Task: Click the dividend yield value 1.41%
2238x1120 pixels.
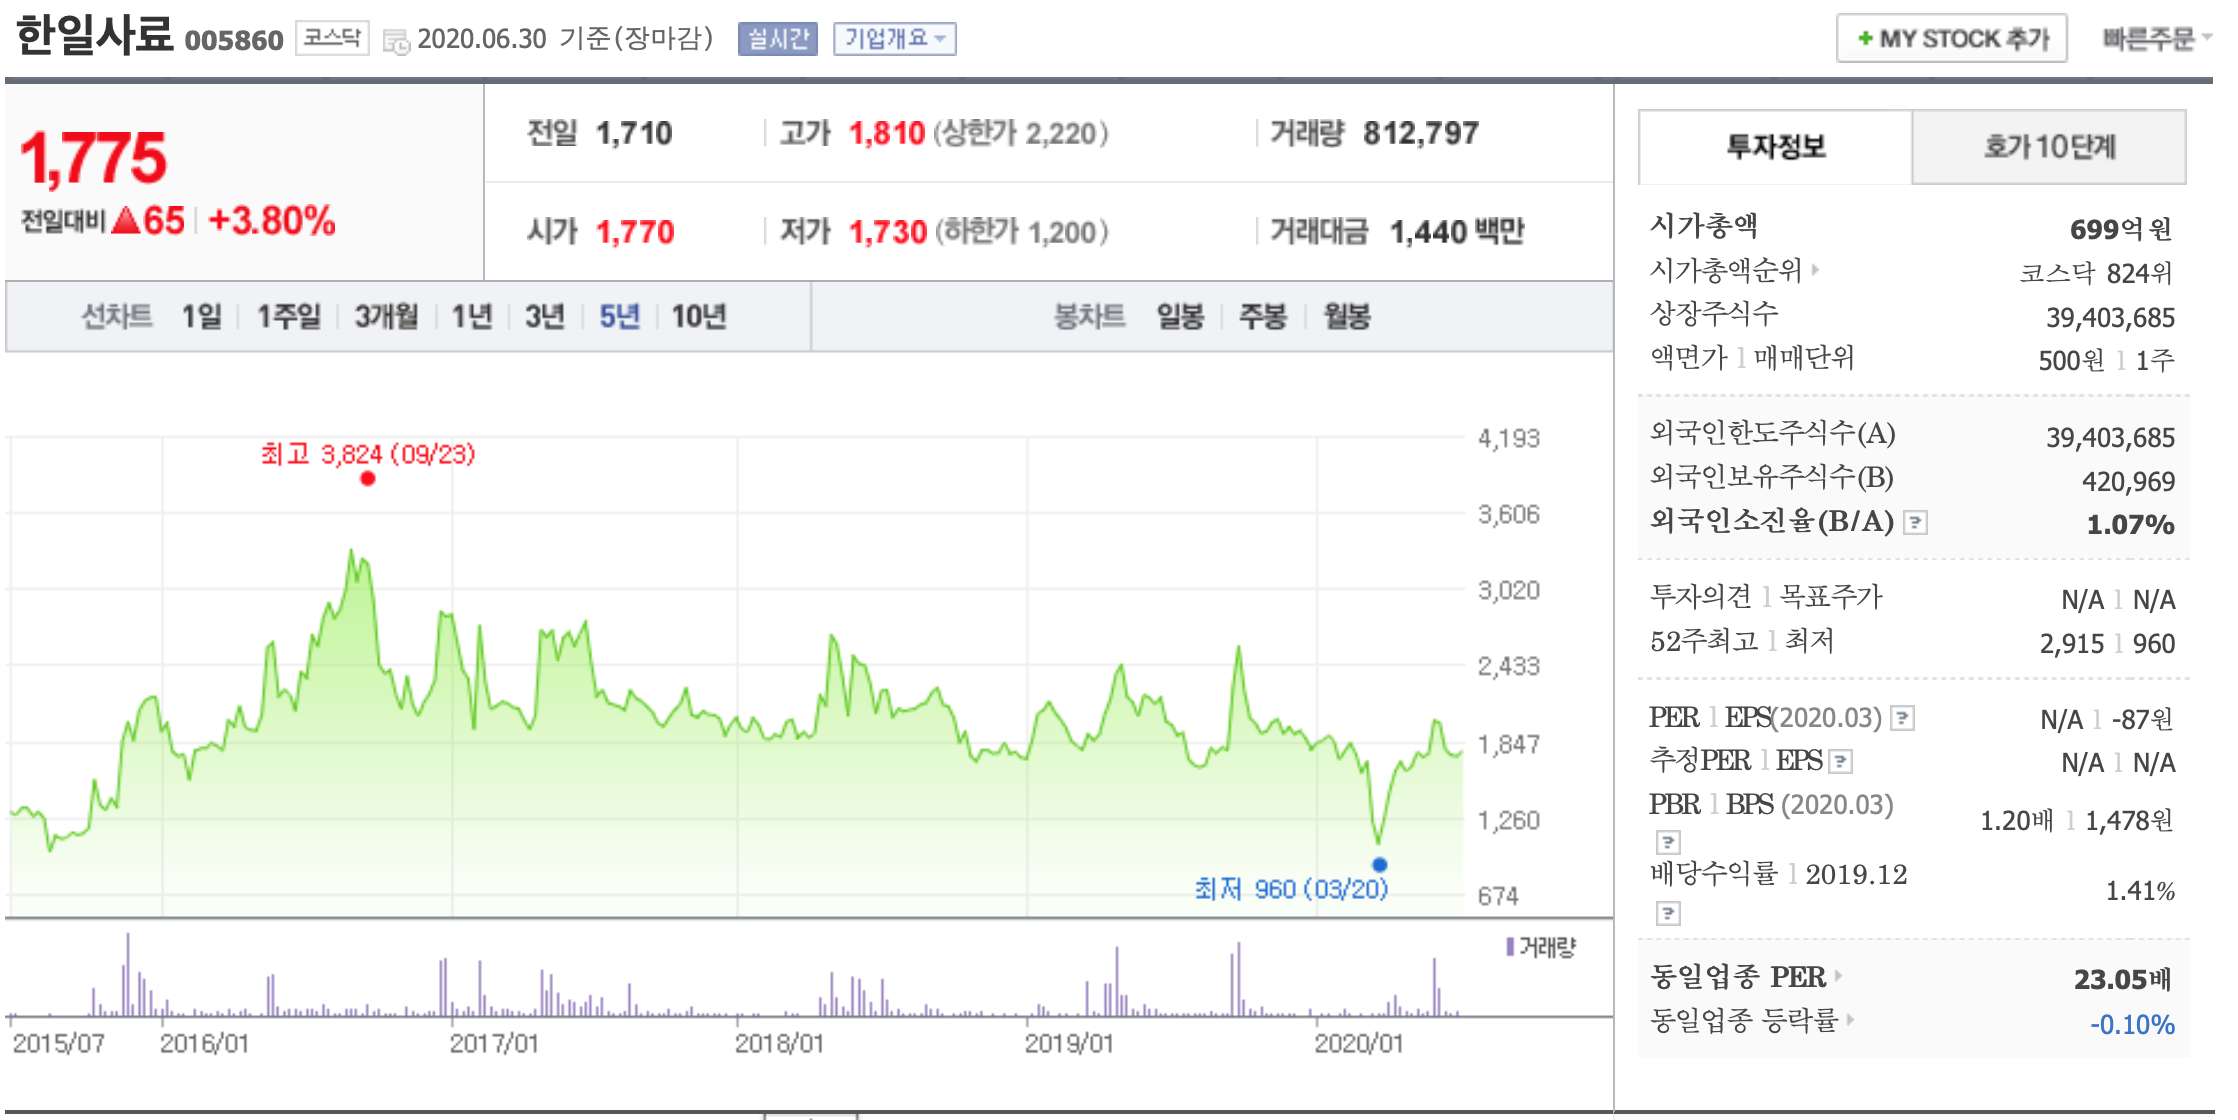Action: click(2140, 891)
